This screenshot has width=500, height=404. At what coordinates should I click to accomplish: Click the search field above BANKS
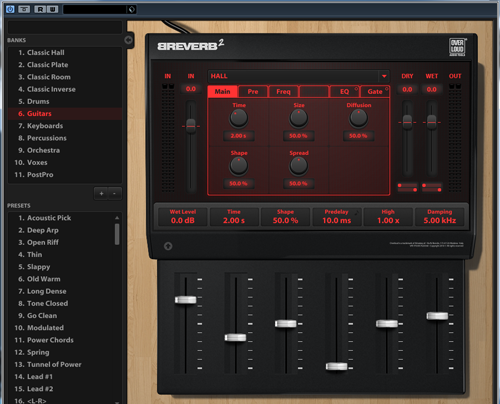(65, 27)
